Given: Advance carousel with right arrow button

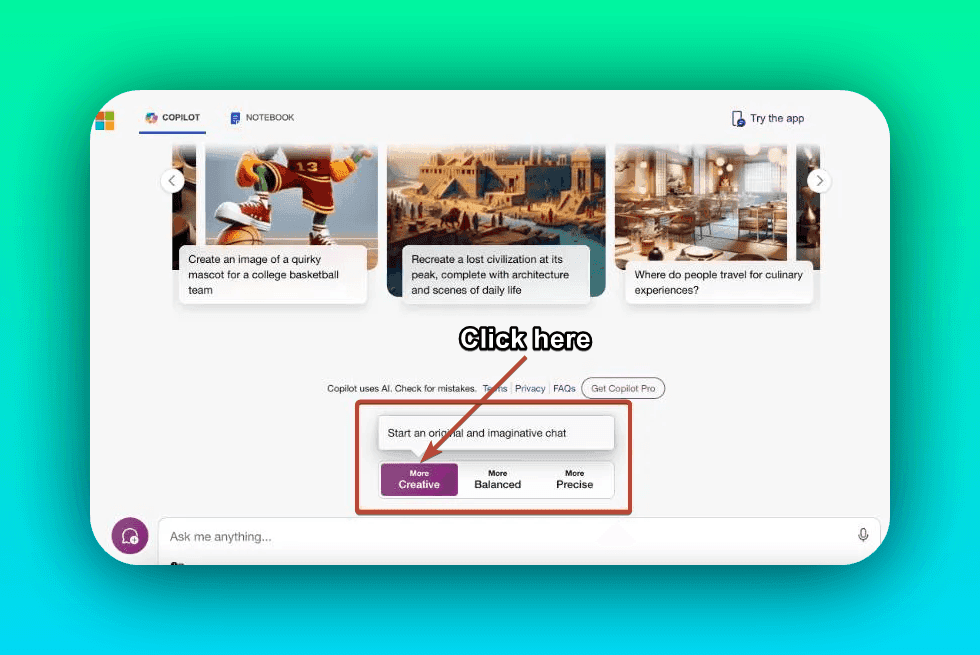Looking at the screenshot, I should coord(819,181).
